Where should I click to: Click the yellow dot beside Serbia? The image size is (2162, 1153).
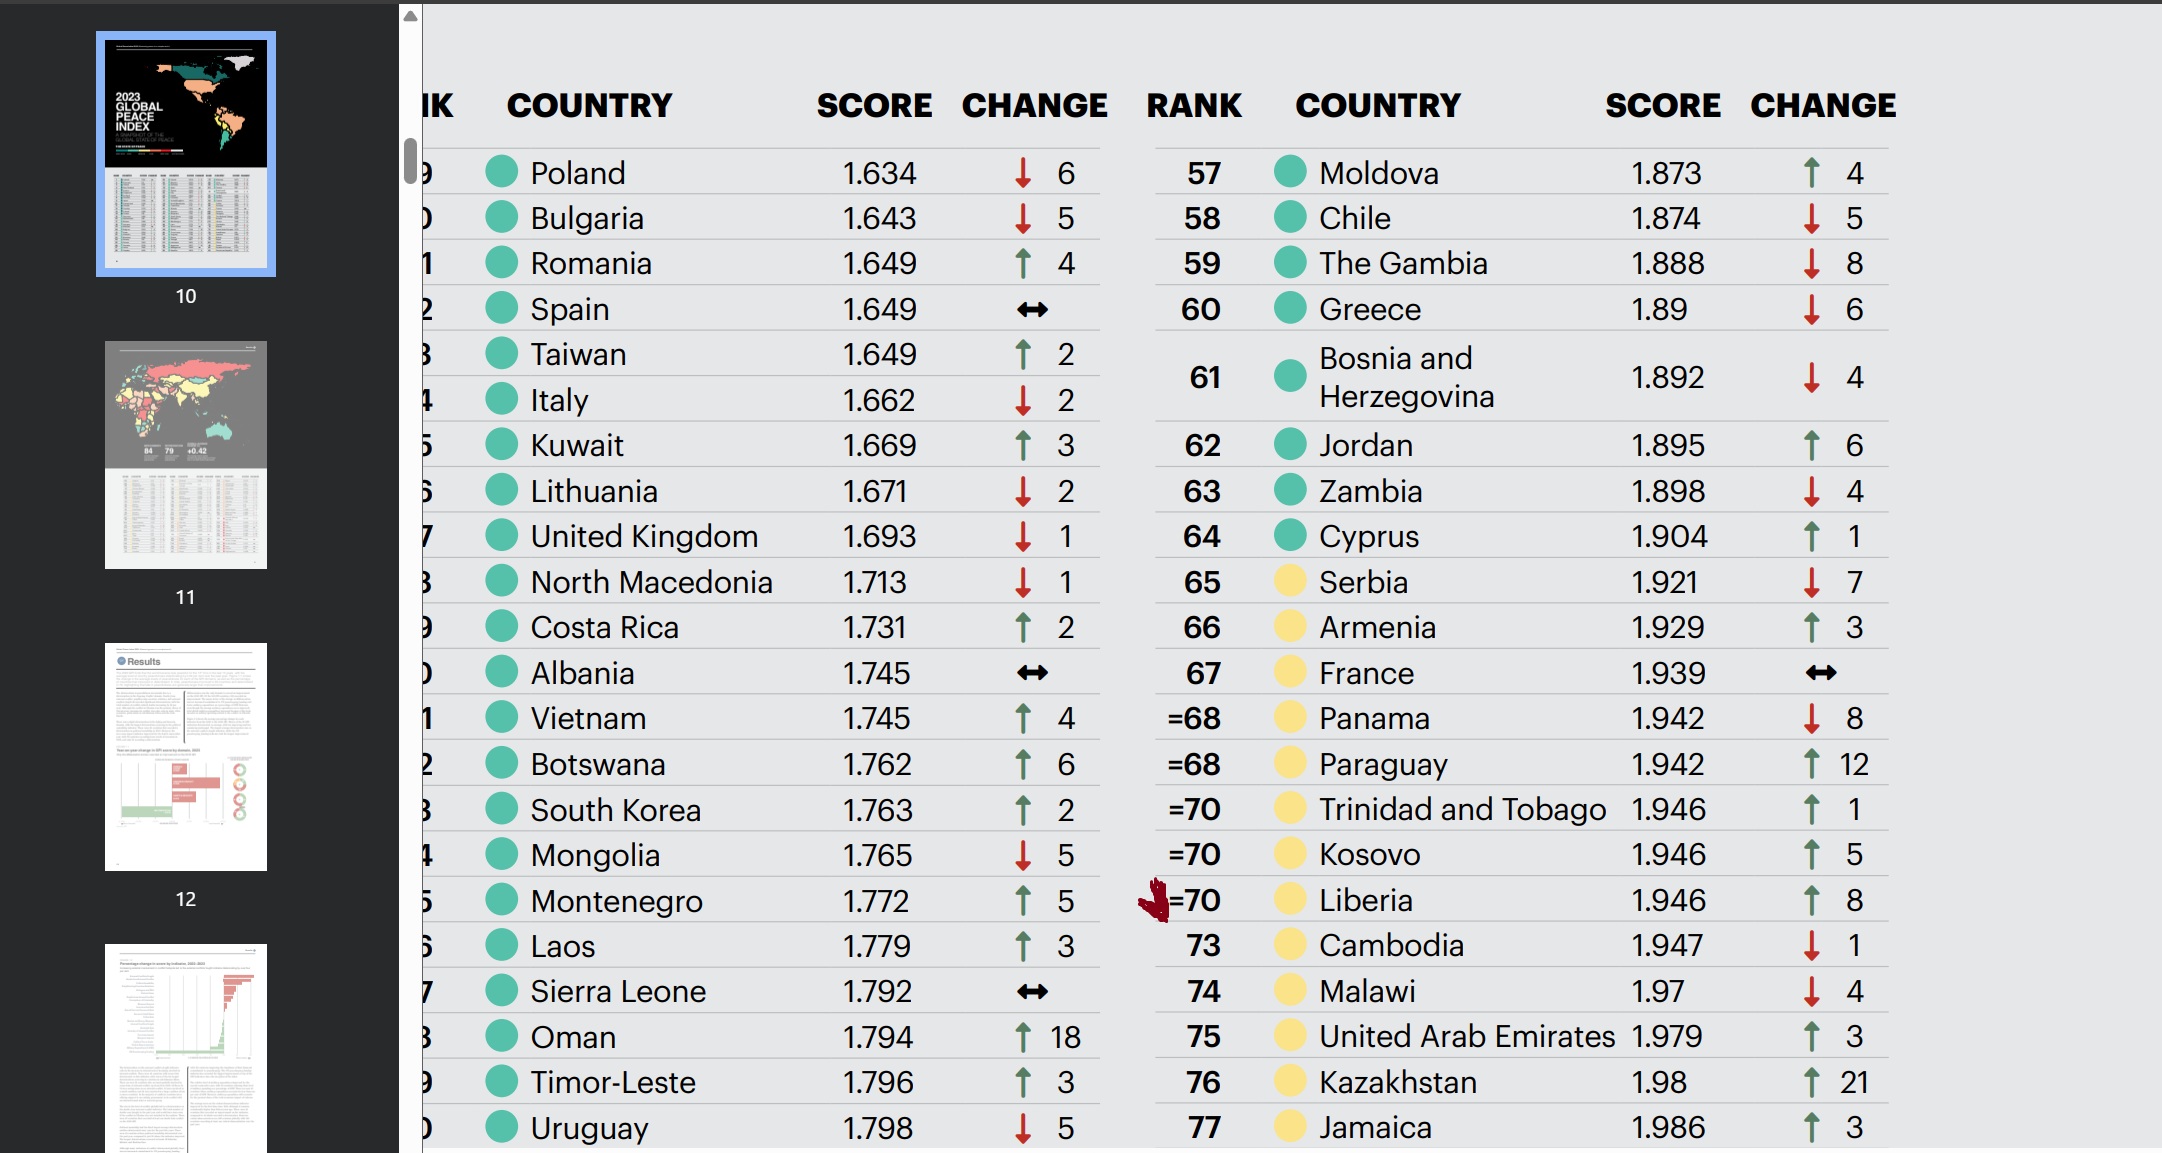pyautogui.click(x=1290, y=581)
